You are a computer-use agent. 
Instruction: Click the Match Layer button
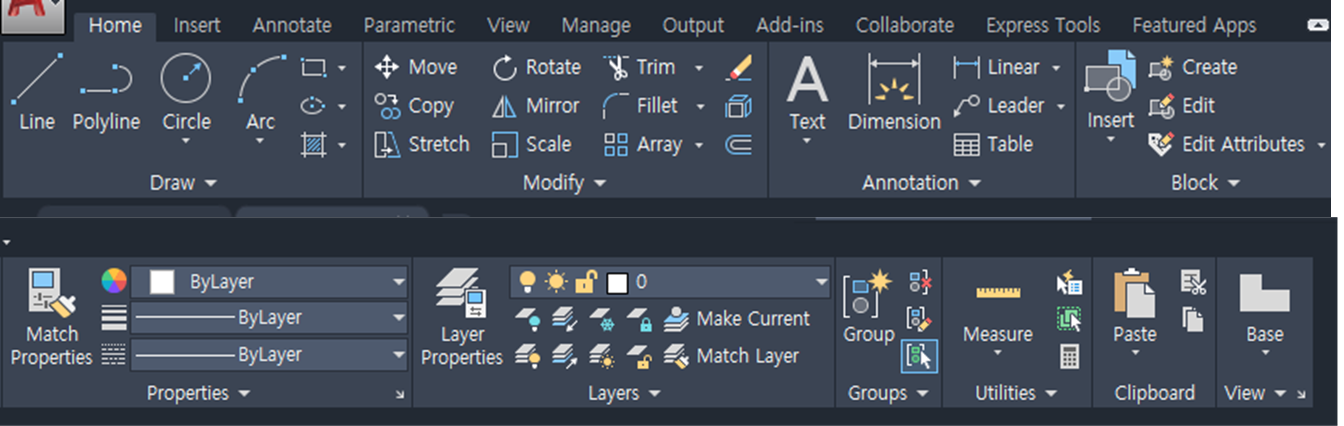pos(731,355)
